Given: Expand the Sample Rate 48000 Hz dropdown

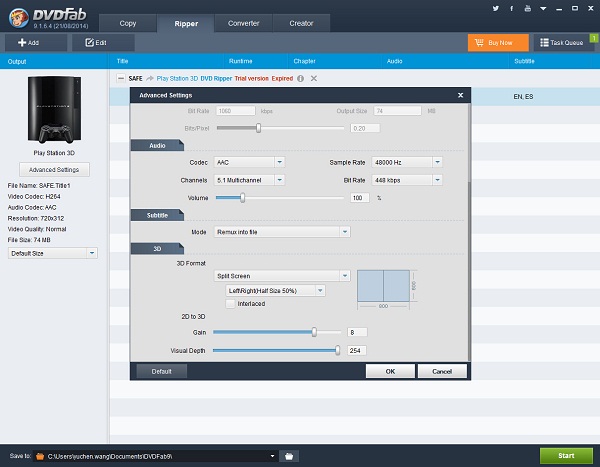Looking at the screenshot, I should [x=406, y=162].
